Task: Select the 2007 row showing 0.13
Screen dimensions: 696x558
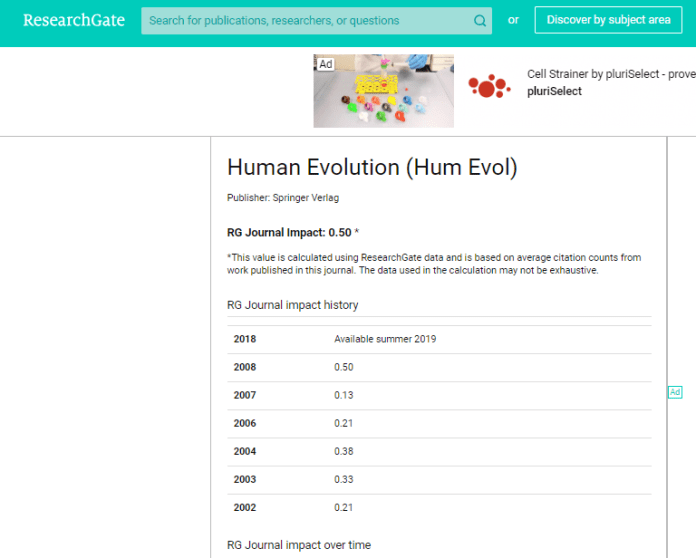Action: tap(438, 395)
